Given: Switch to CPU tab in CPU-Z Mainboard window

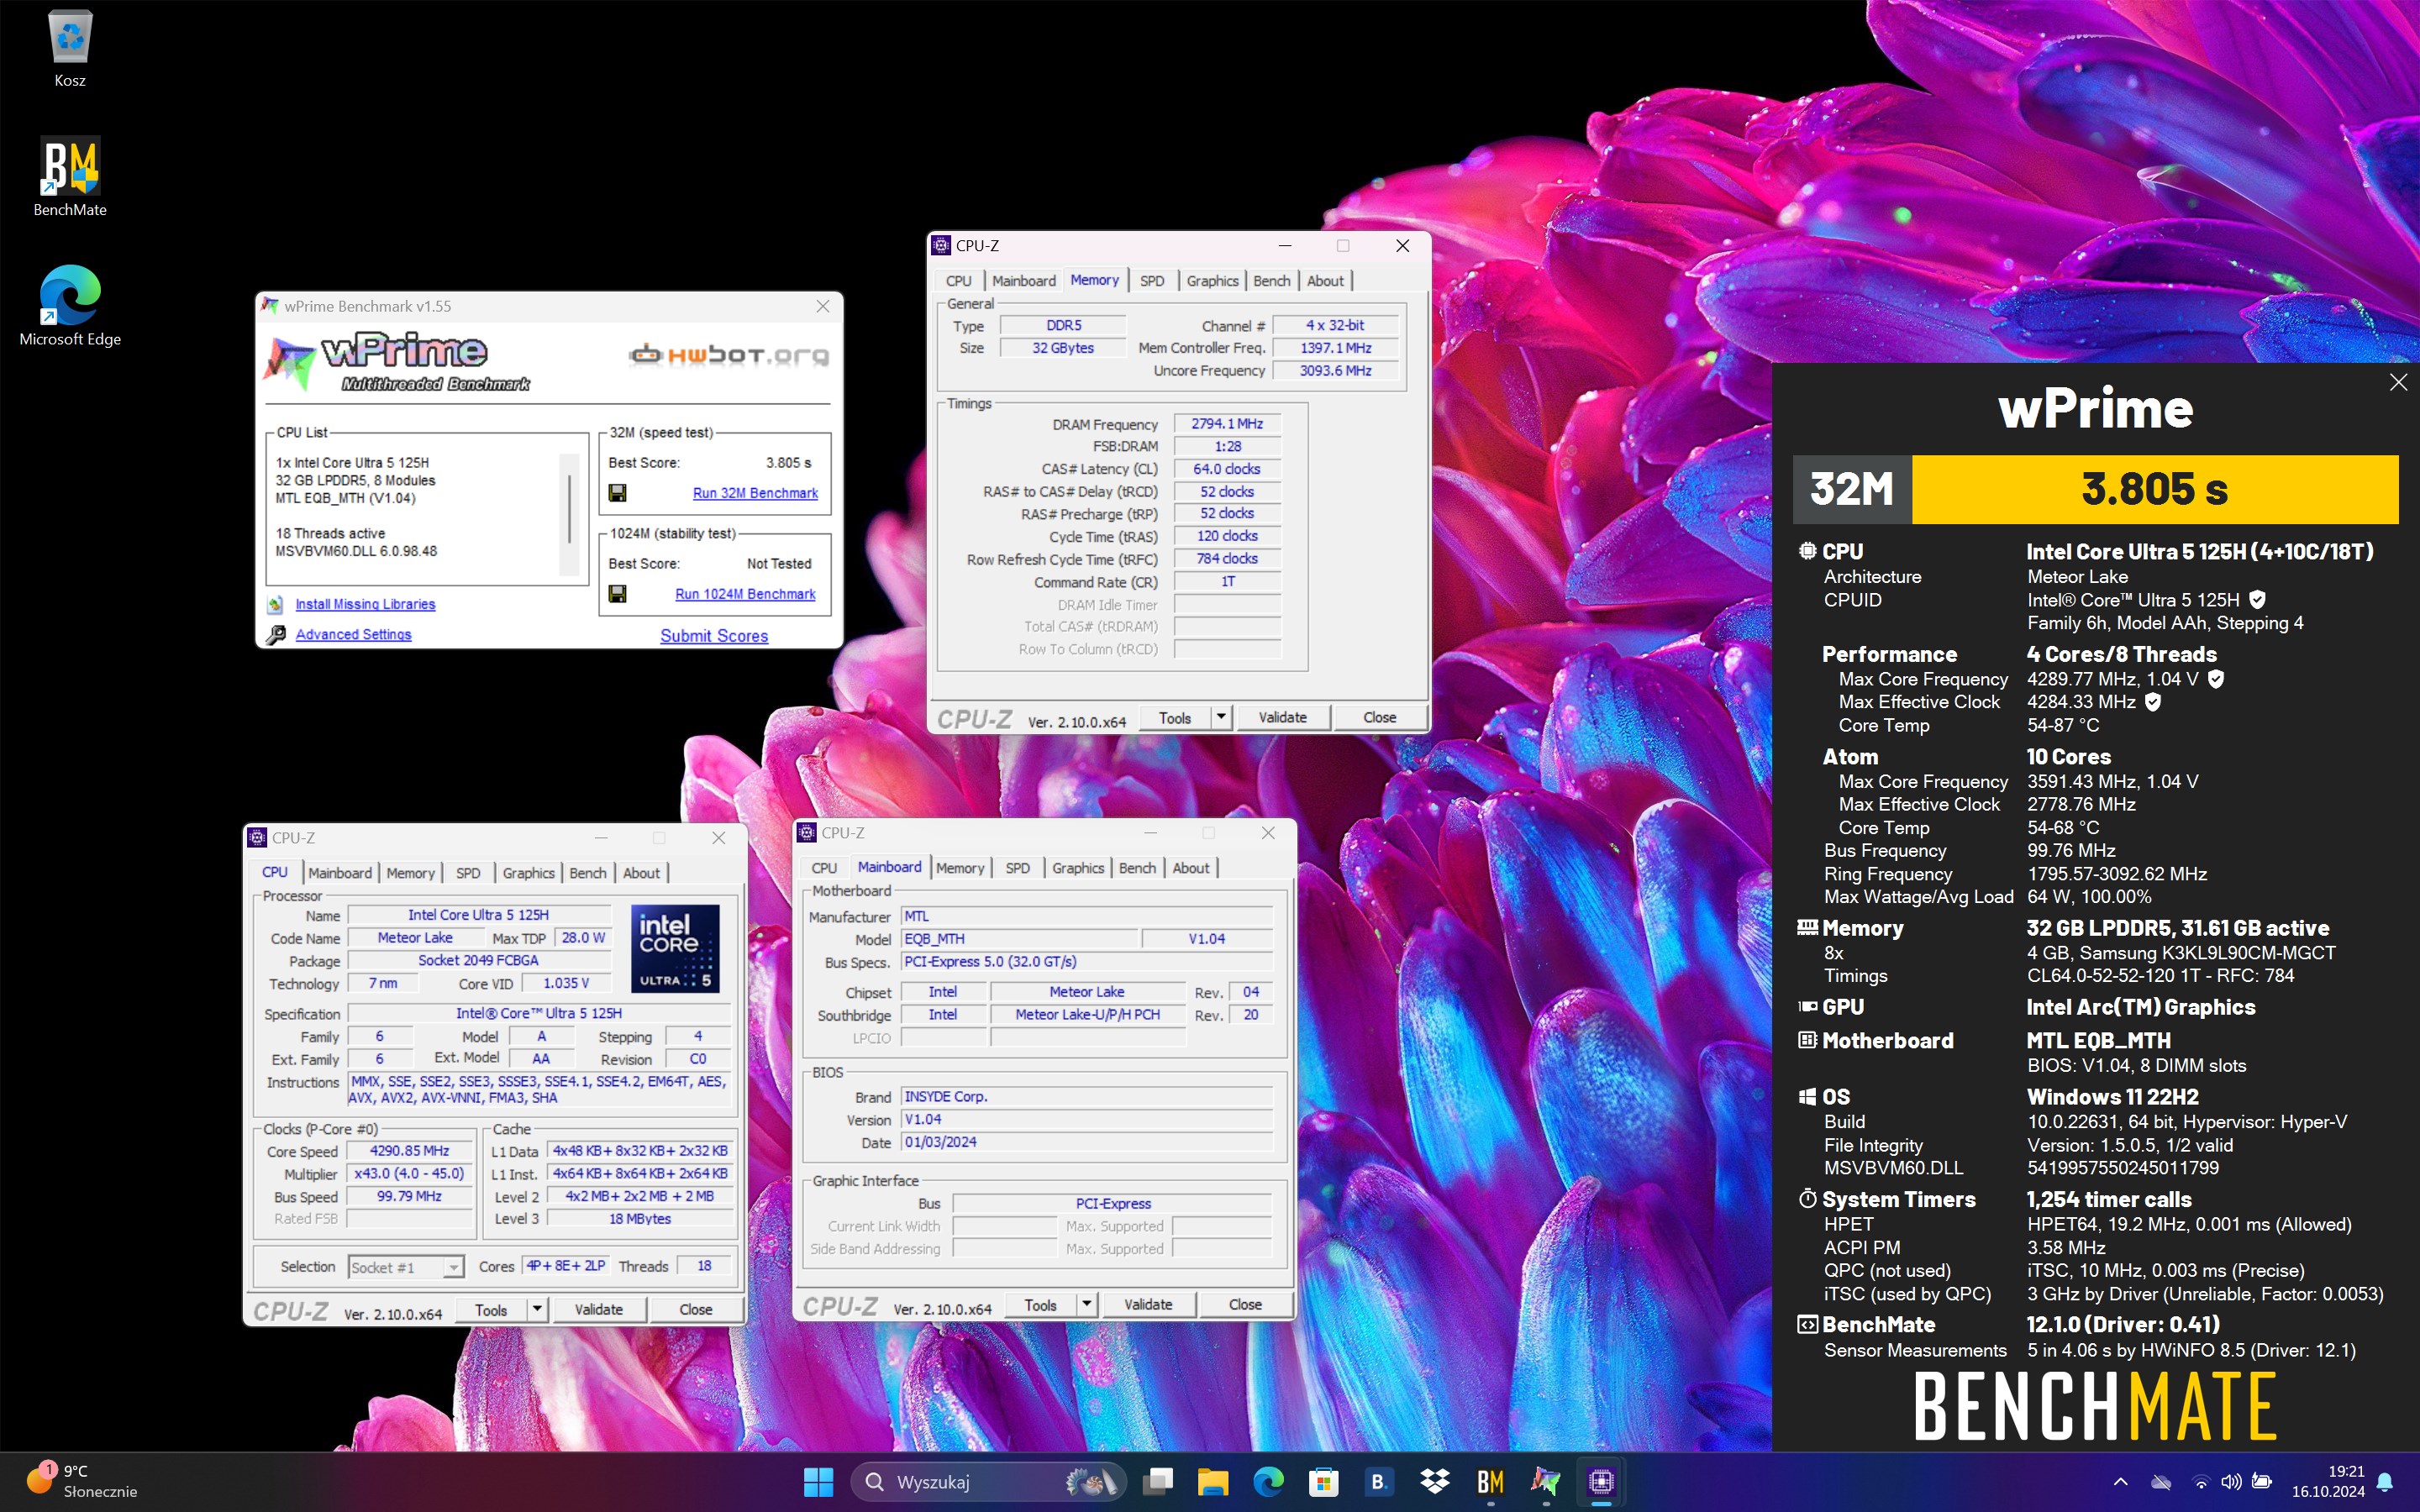Looking at the screenshot, I should 824,868.
